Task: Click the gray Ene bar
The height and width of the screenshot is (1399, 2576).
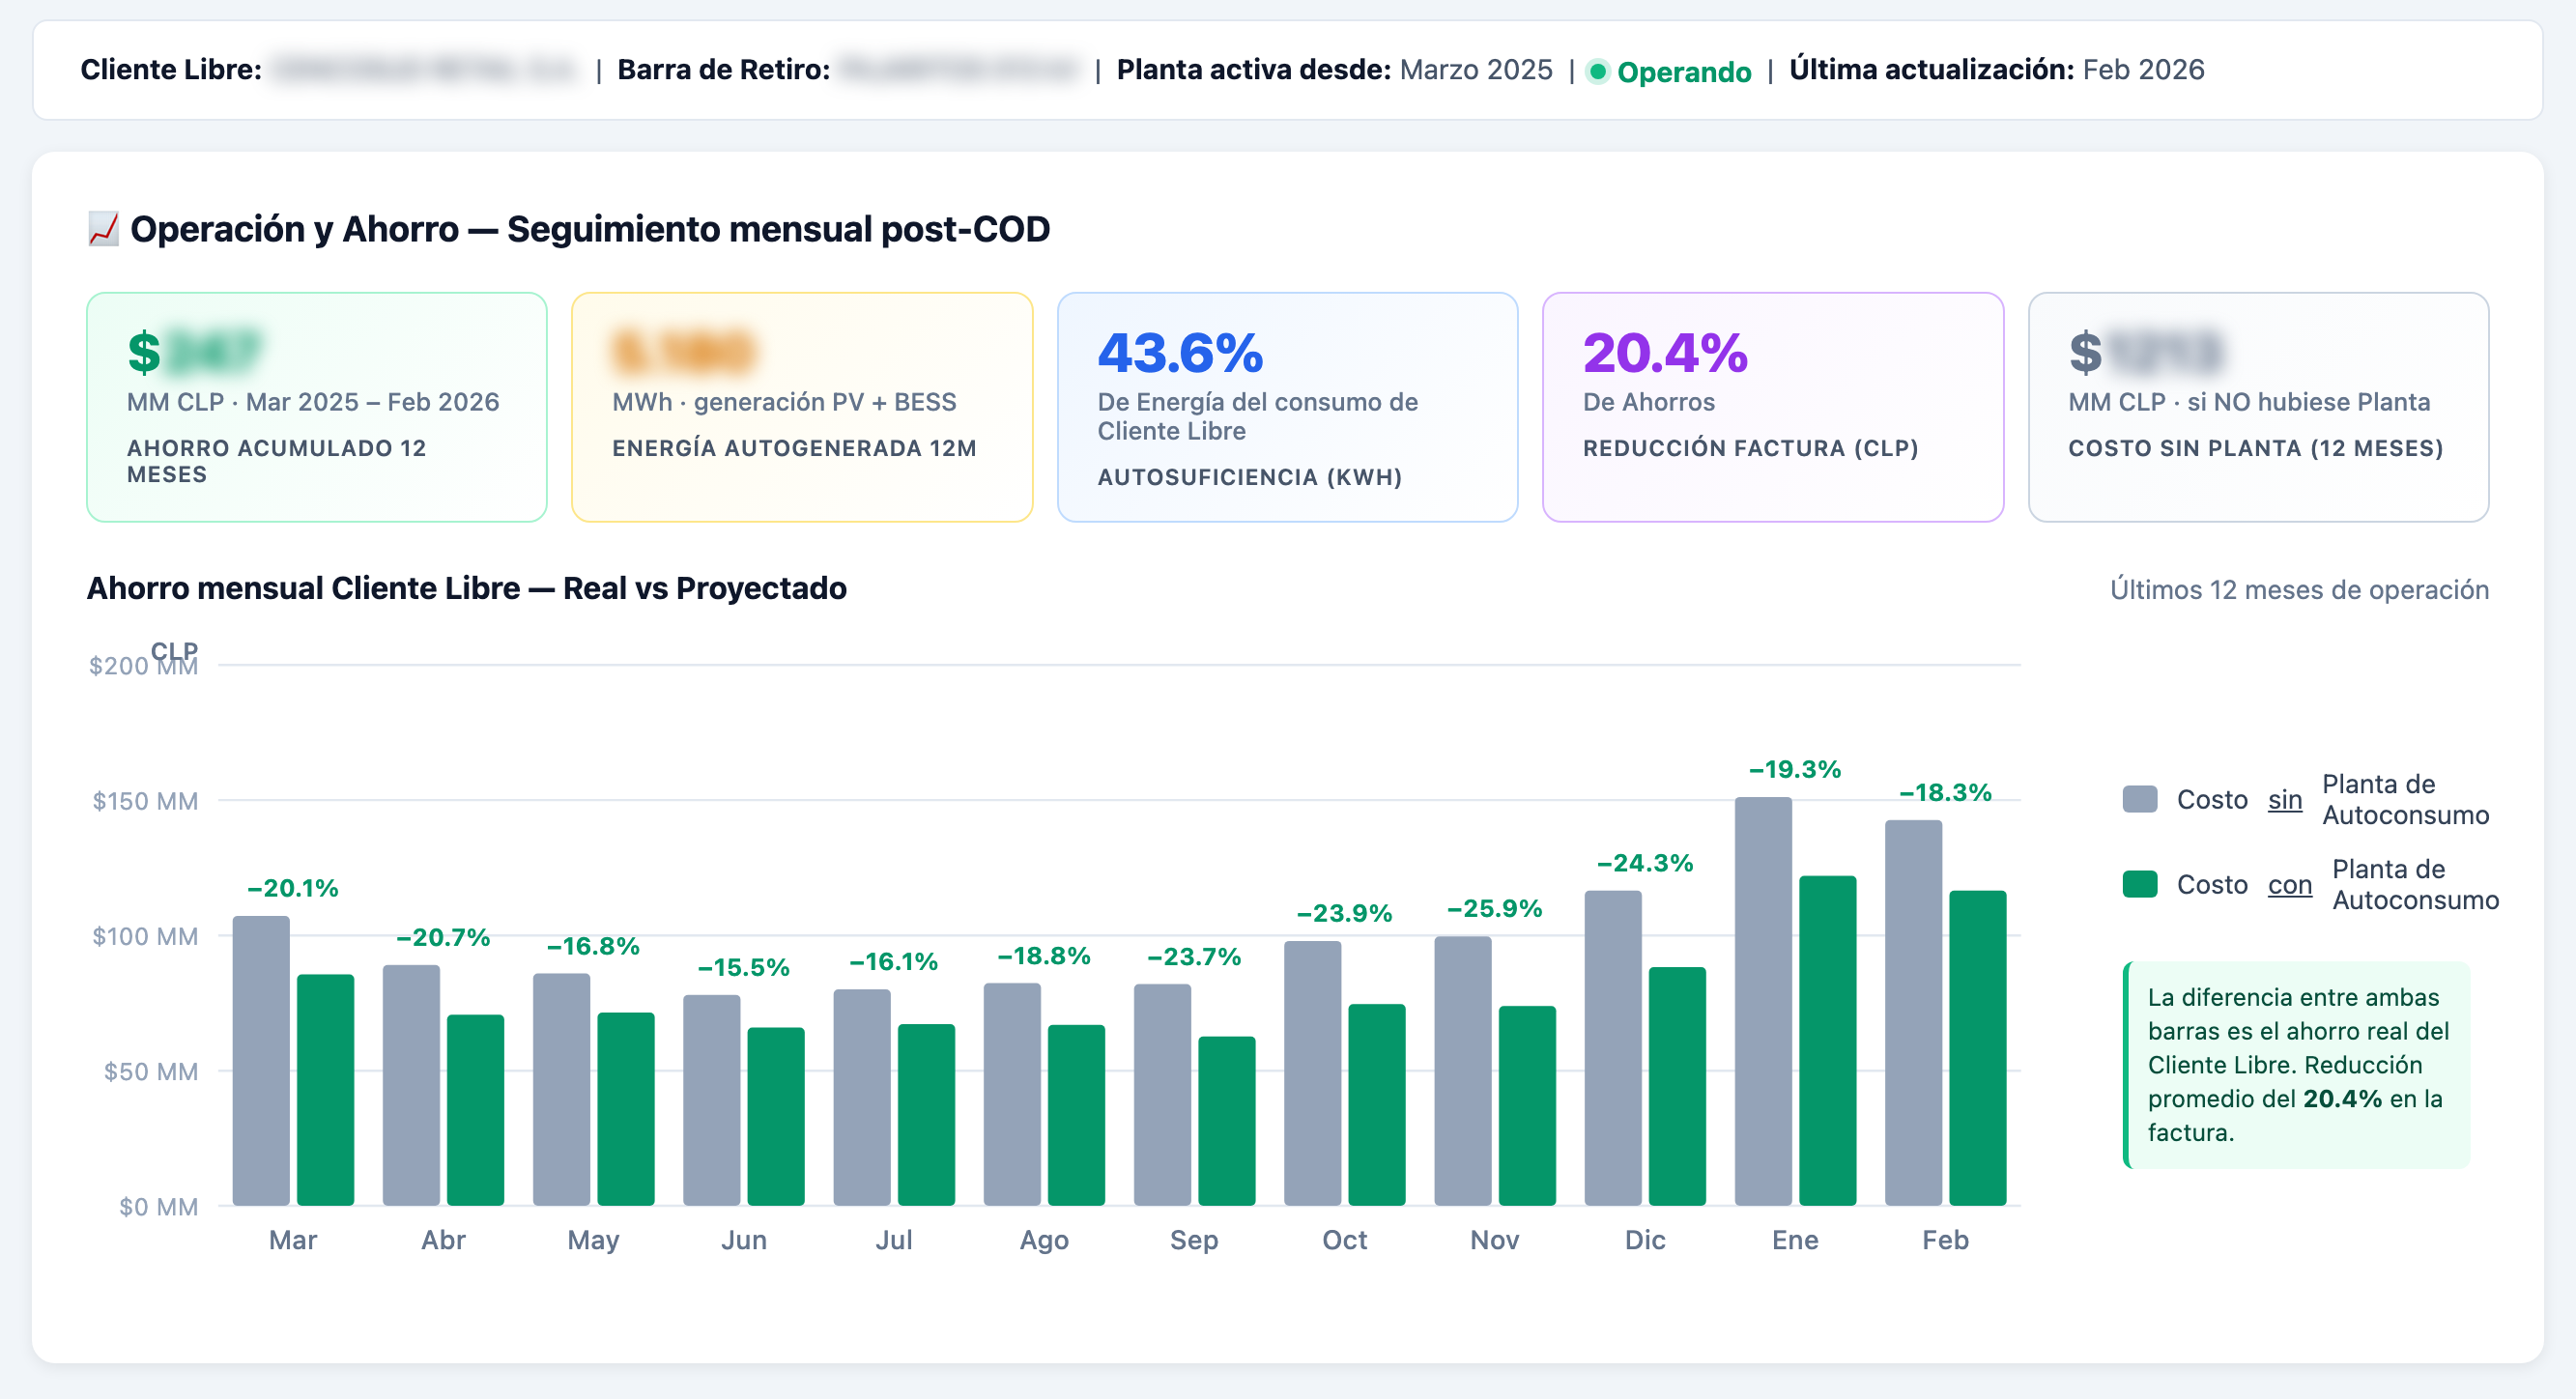Action: click(1762, 1000)
